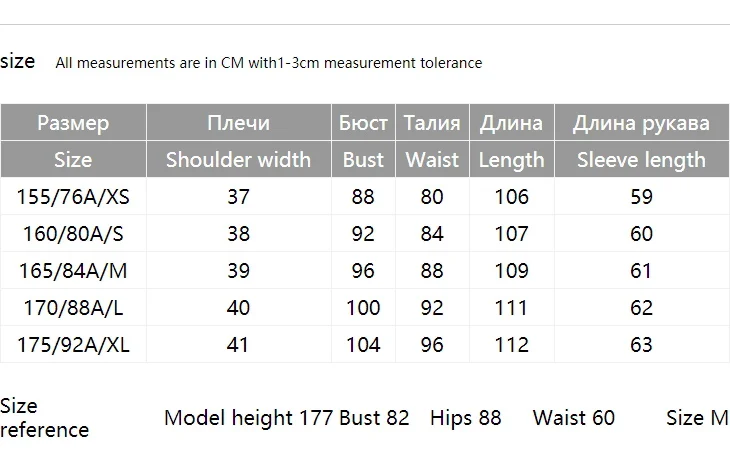730x466 pixels.
Task: Click the Size reference label
Action: coord(44,418)
